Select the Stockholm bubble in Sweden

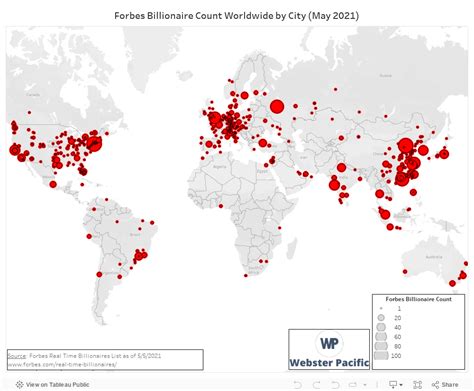point(244,96)
